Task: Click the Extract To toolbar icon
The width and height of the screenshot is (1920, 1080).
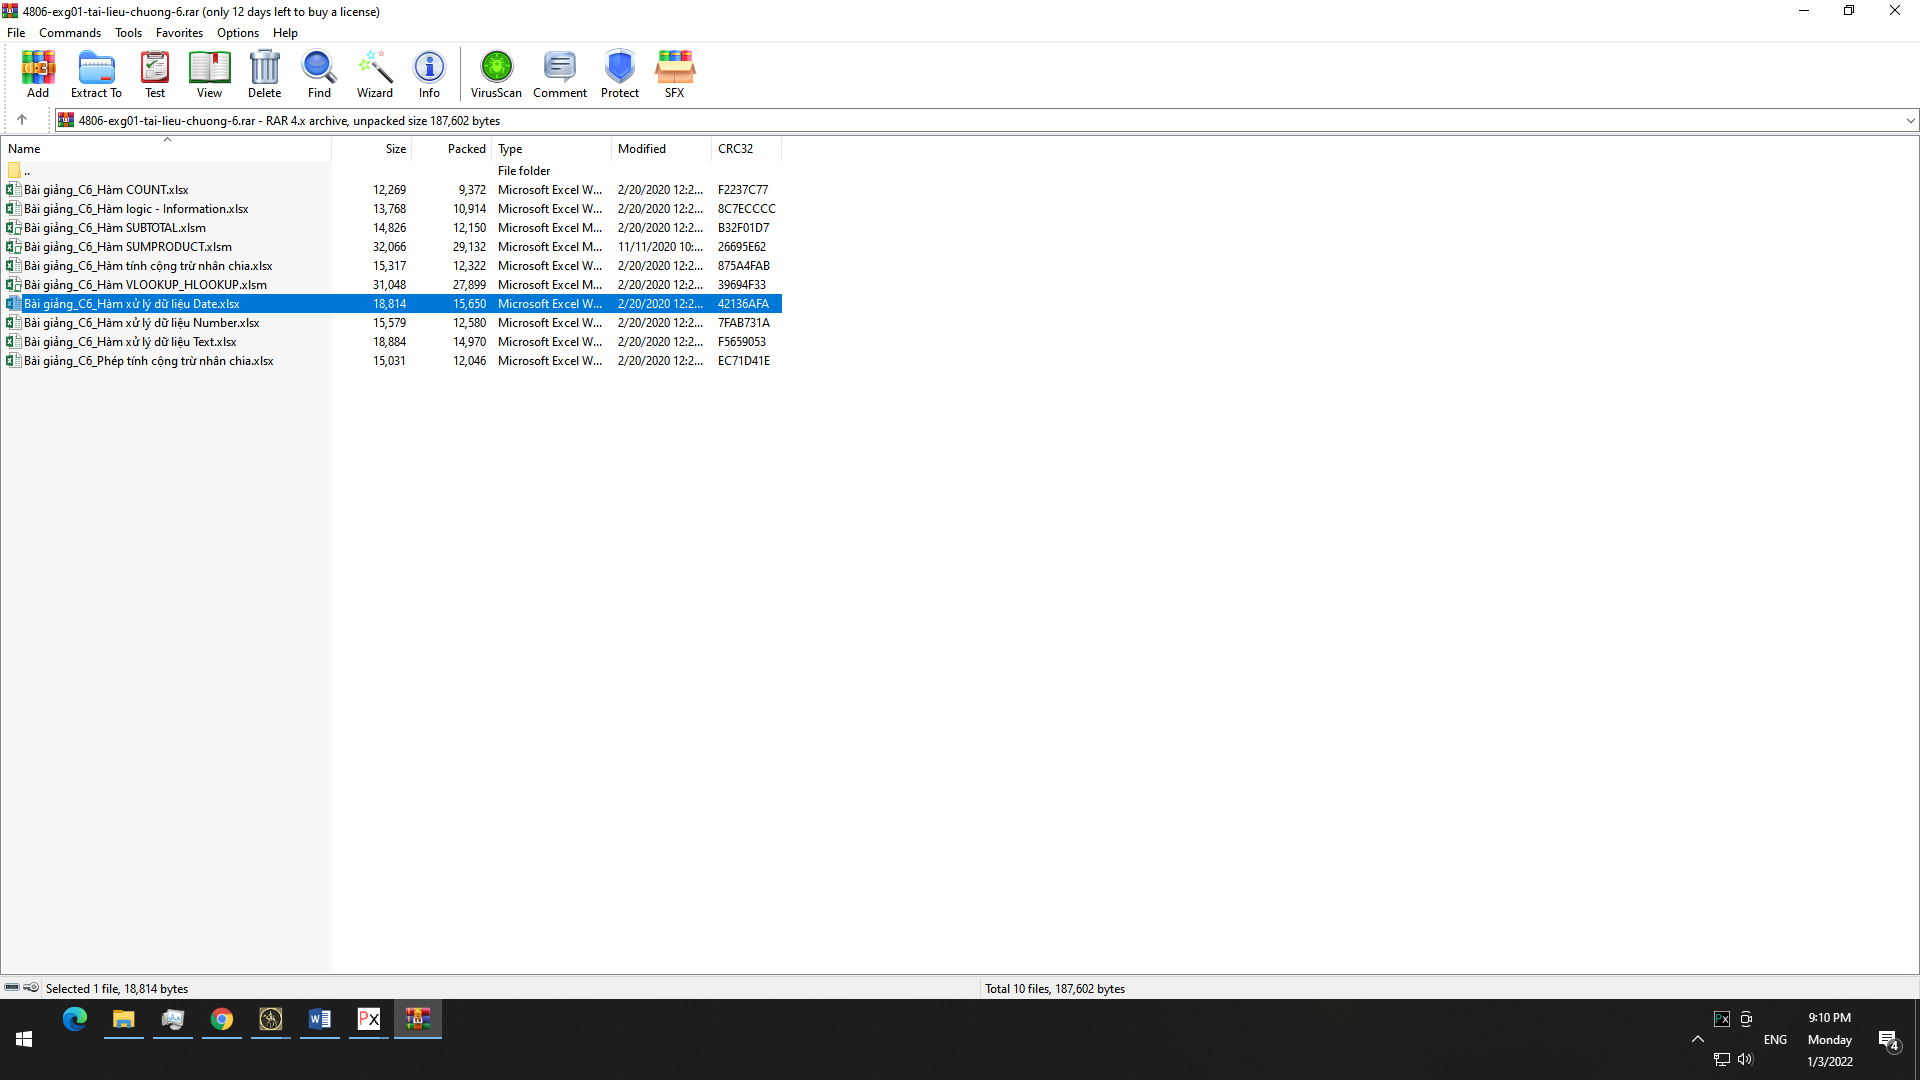Action: coord(96,74)
